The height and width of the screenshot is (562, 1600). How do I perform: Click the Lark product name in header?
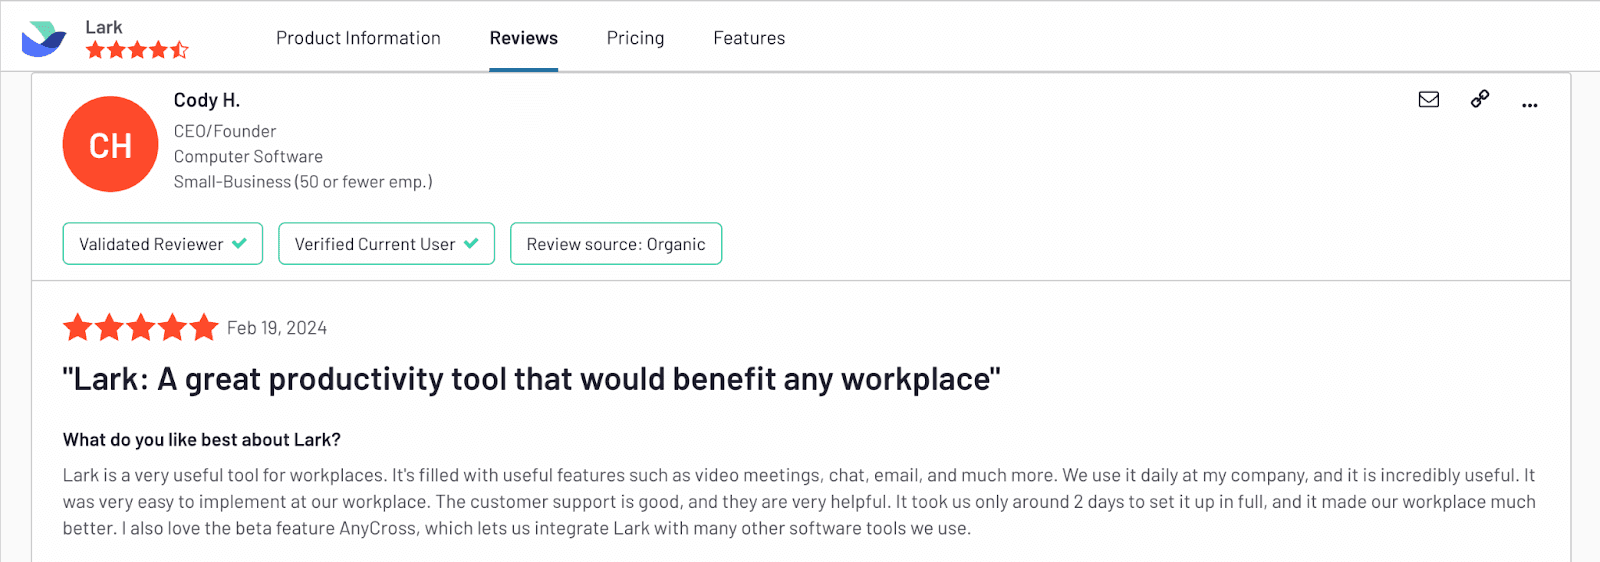pos(104,27)
